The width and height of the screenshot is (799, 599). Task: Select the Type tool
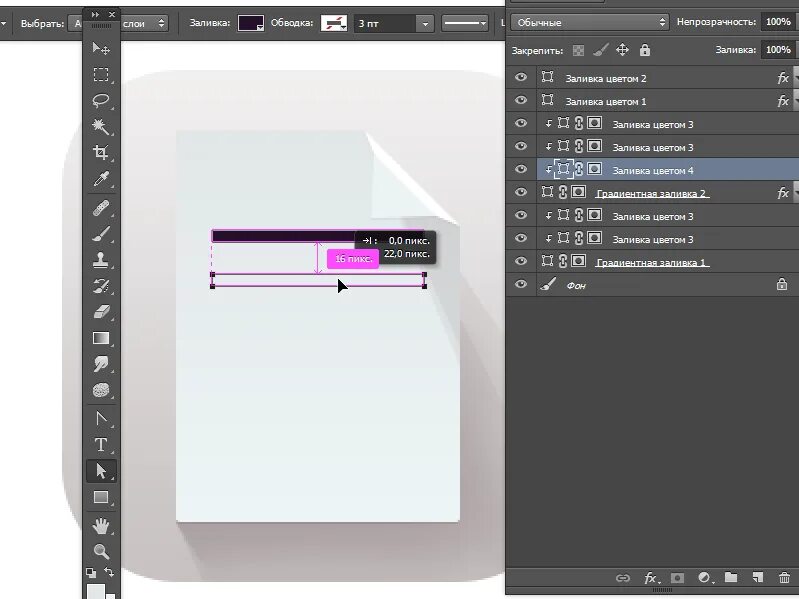101,445
